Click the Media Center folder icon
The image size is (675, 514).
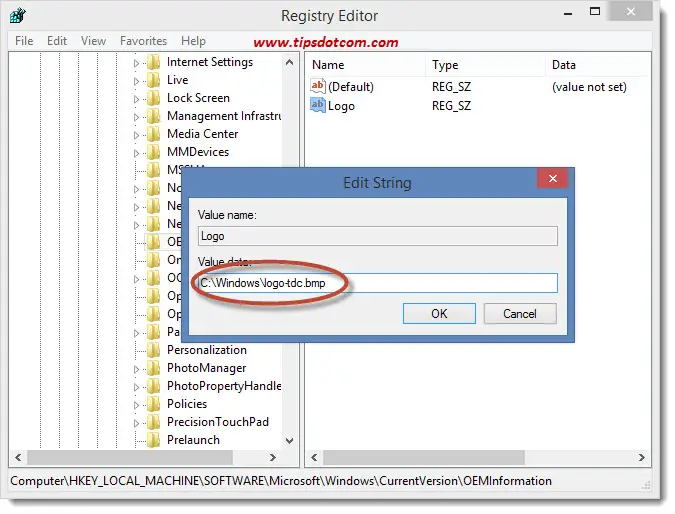click(153, 134)
